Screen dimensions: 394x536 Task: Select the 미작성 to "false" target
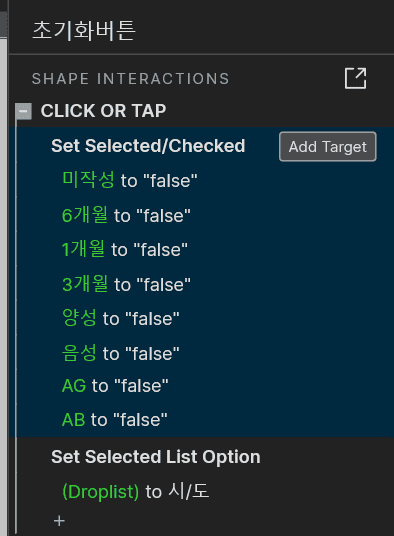tap(130, 180)
